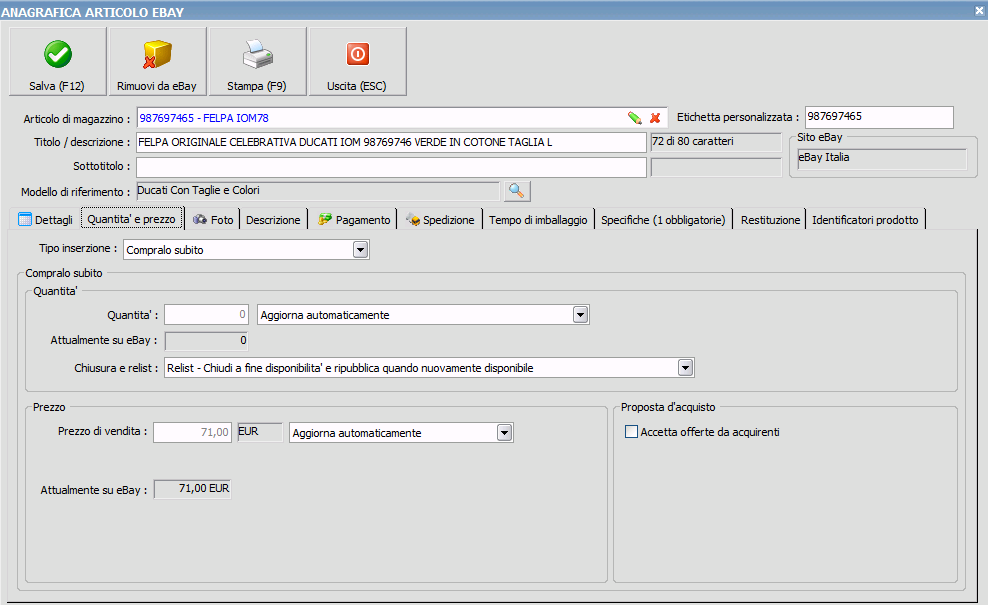The image size is (988, 605).
Task: Click the EUR currency box
Action: (x=260, y=432)
